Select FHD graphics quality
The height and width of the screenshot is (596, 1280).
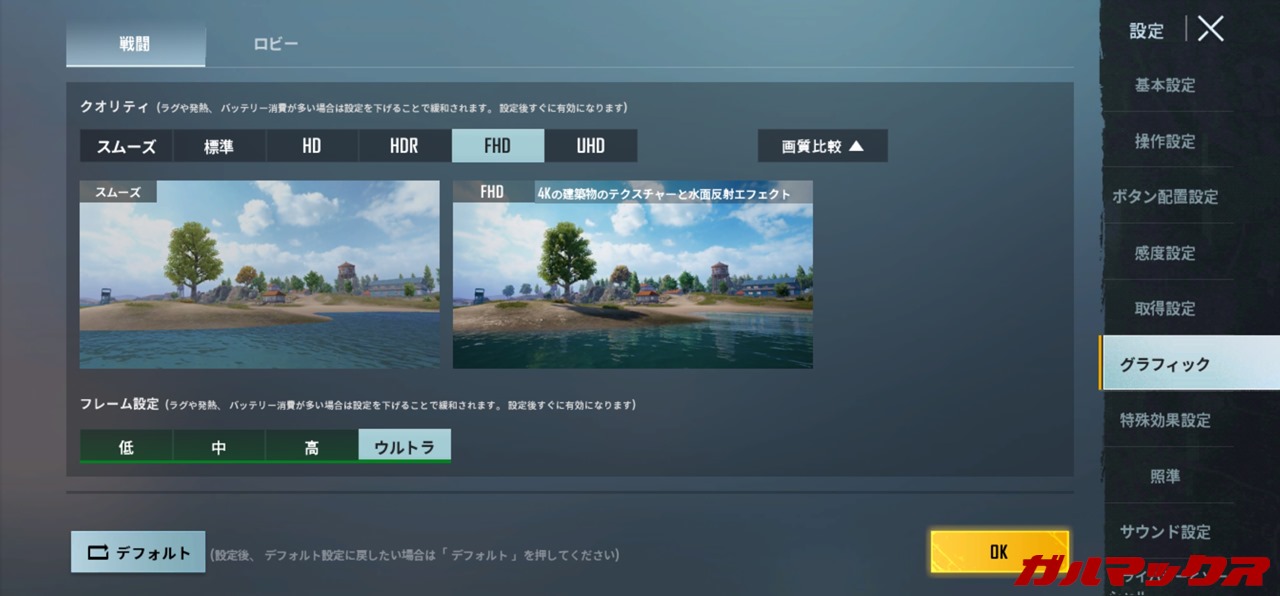coord(497,146)
